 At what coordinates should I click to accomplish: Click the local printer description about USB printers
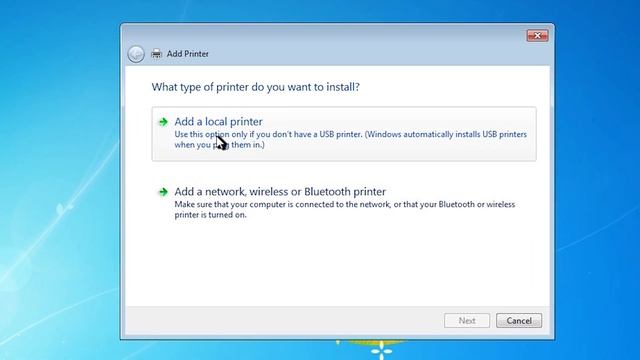[x=351, y=139]
